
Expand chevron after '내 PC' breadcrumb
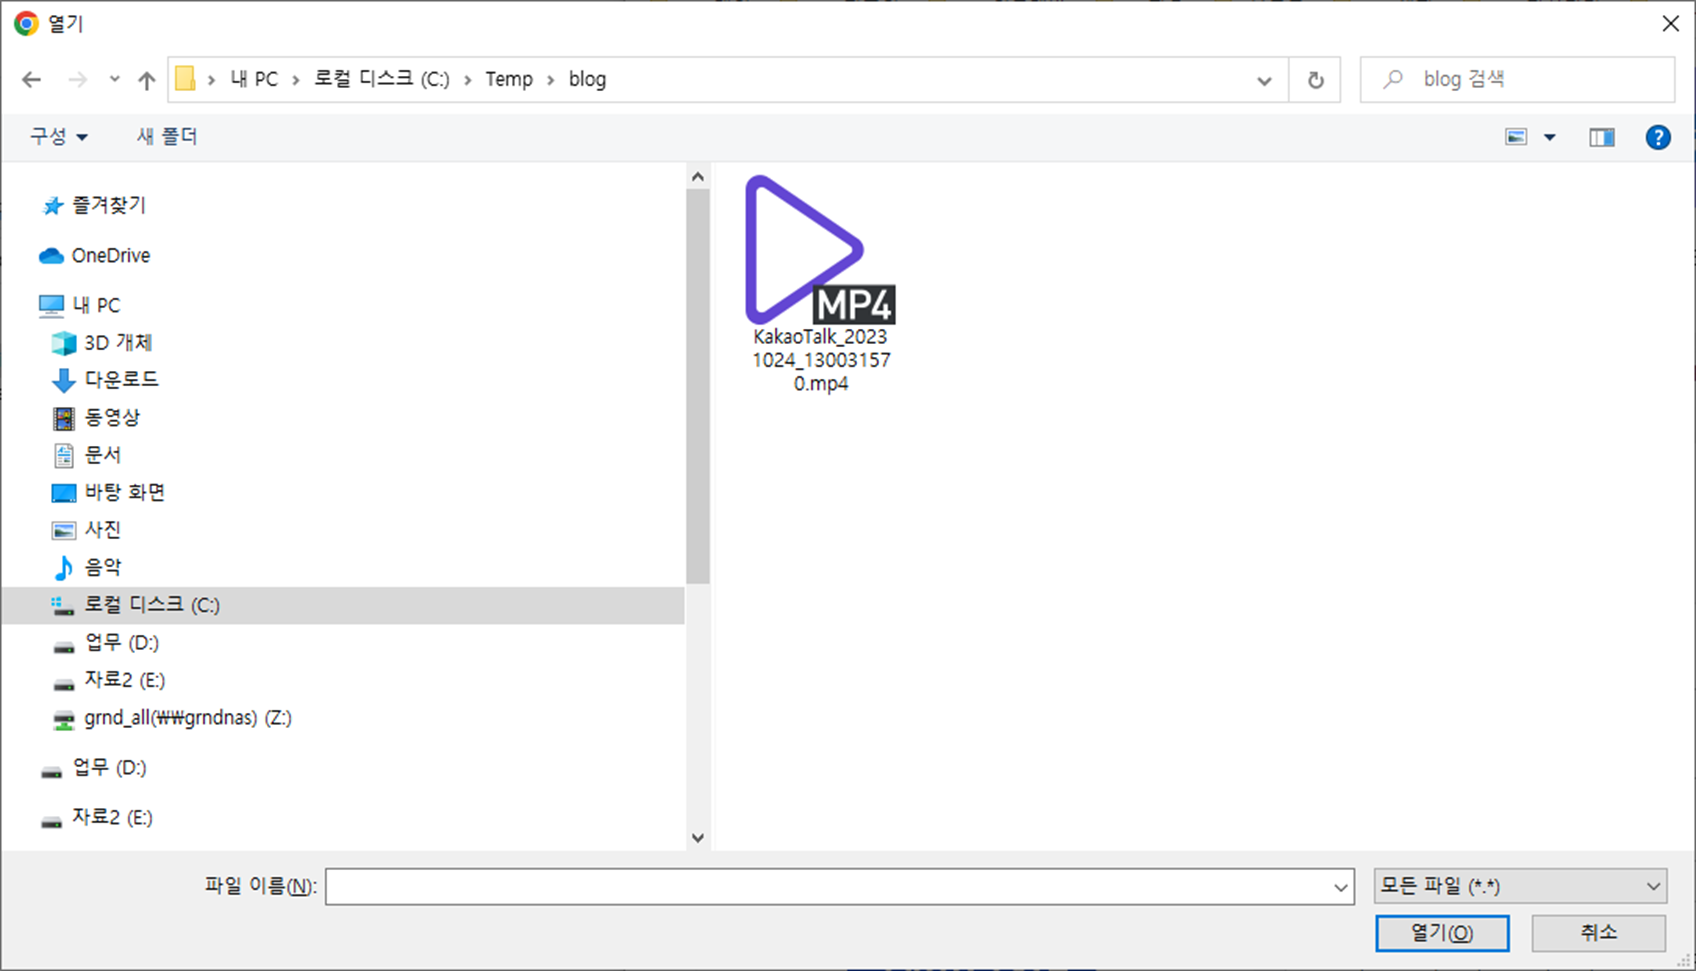click(x=296, y=80)
